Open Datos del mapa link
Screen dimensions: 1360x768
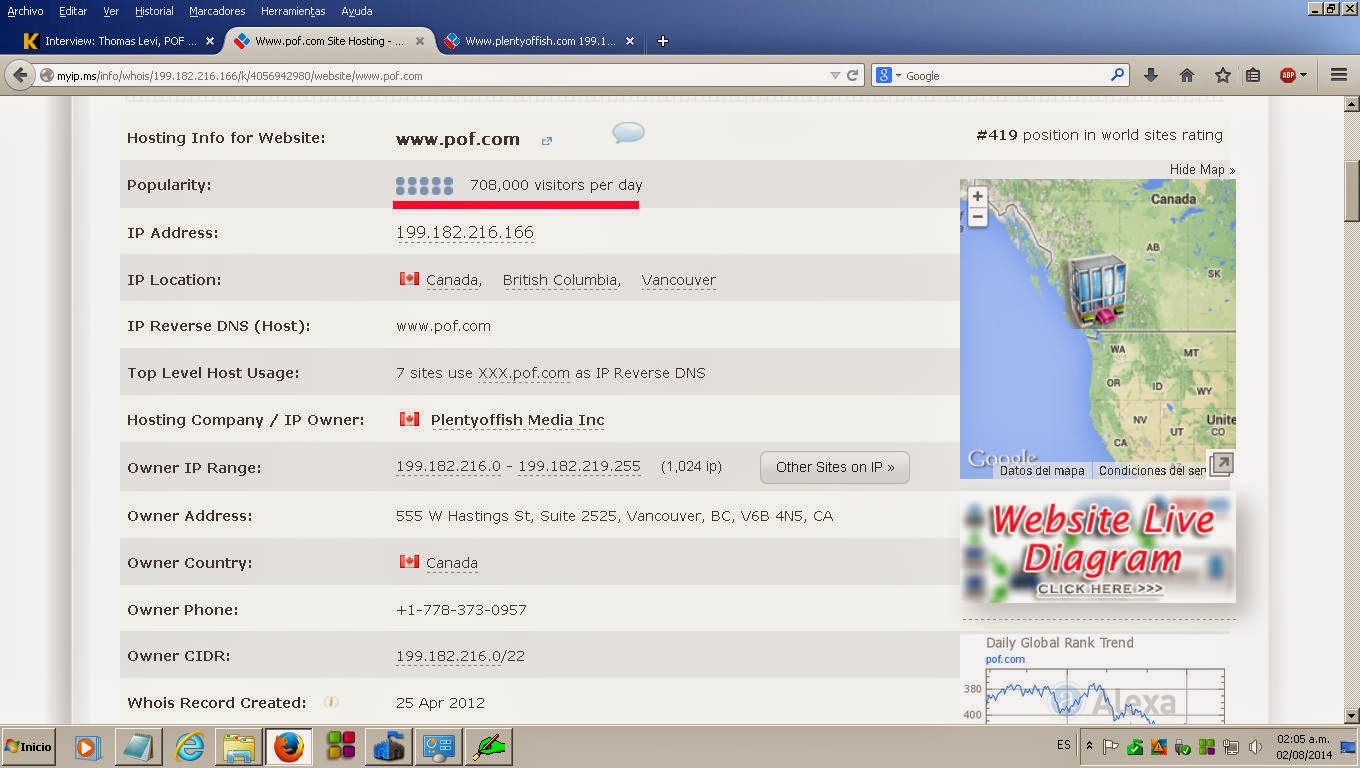pyautogui.click(x=1042, y=471)
